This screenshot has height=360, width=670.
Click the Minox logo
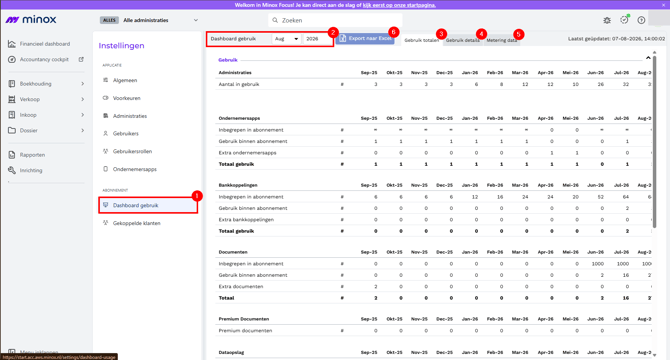point(31,20)
